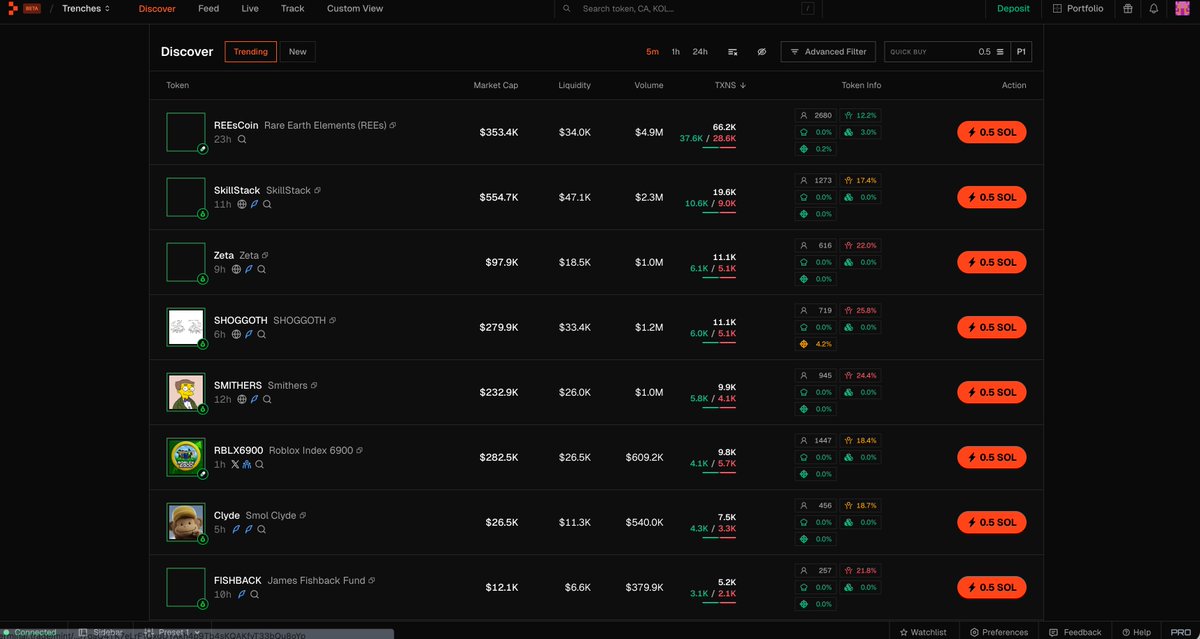
Task: Sort by the TXNS column arrow
Action: coord(743,85)
